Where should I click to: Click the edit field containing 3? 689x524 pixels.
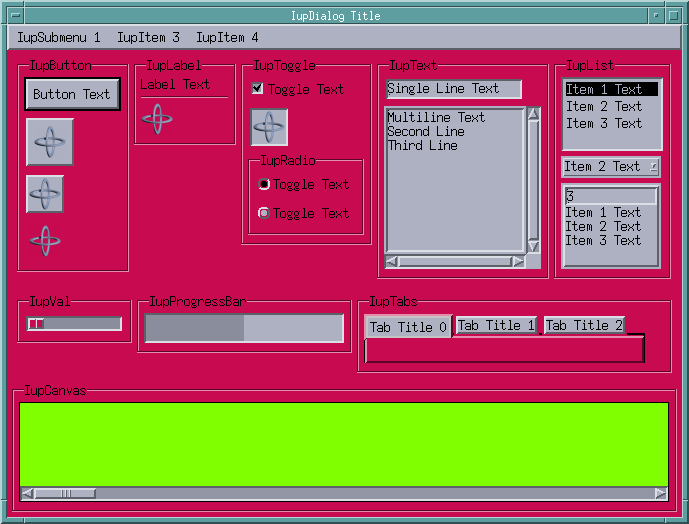coord(610,196)
